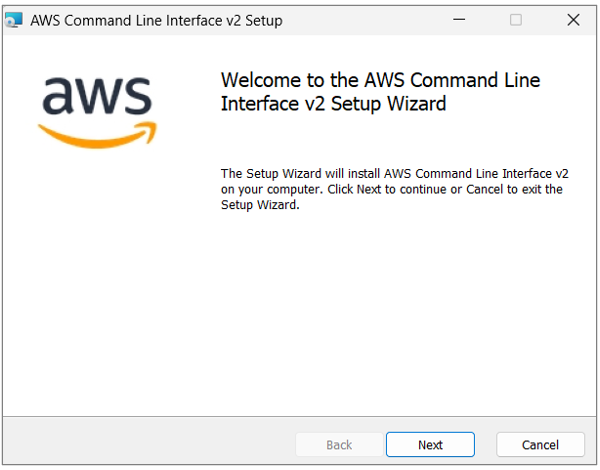Viewport: 600px width, 470px height.
Task: Click the empty grey footer left of Back
Action: [149, 444]
